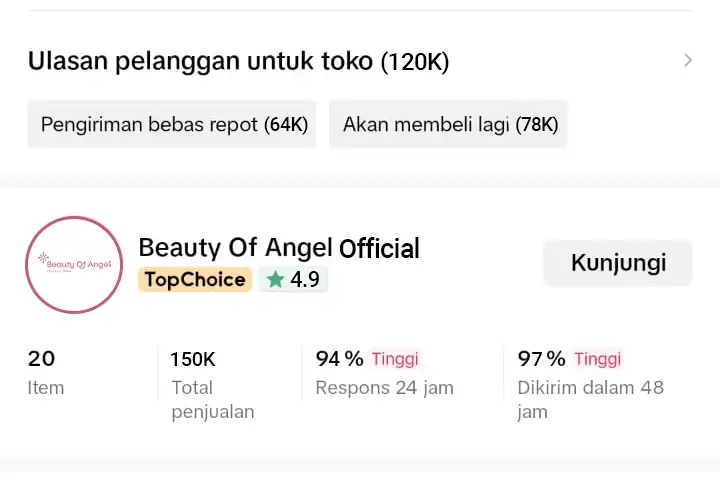This screenshot has width=720, height=479.
Task: Tap the TopChoice badge
Action: pos(195,280)
